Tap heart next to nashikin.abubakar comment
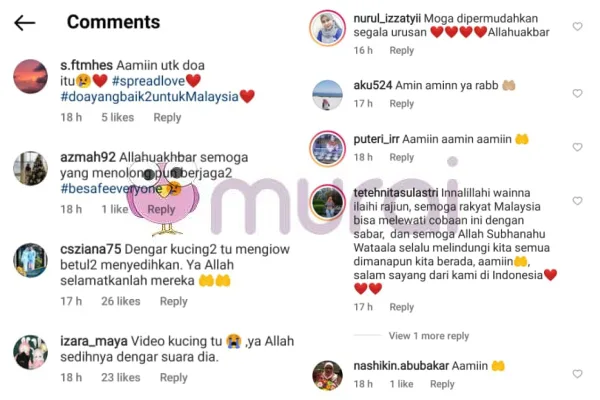The height and width of the screenshot is (400, 600). point(577,374)
